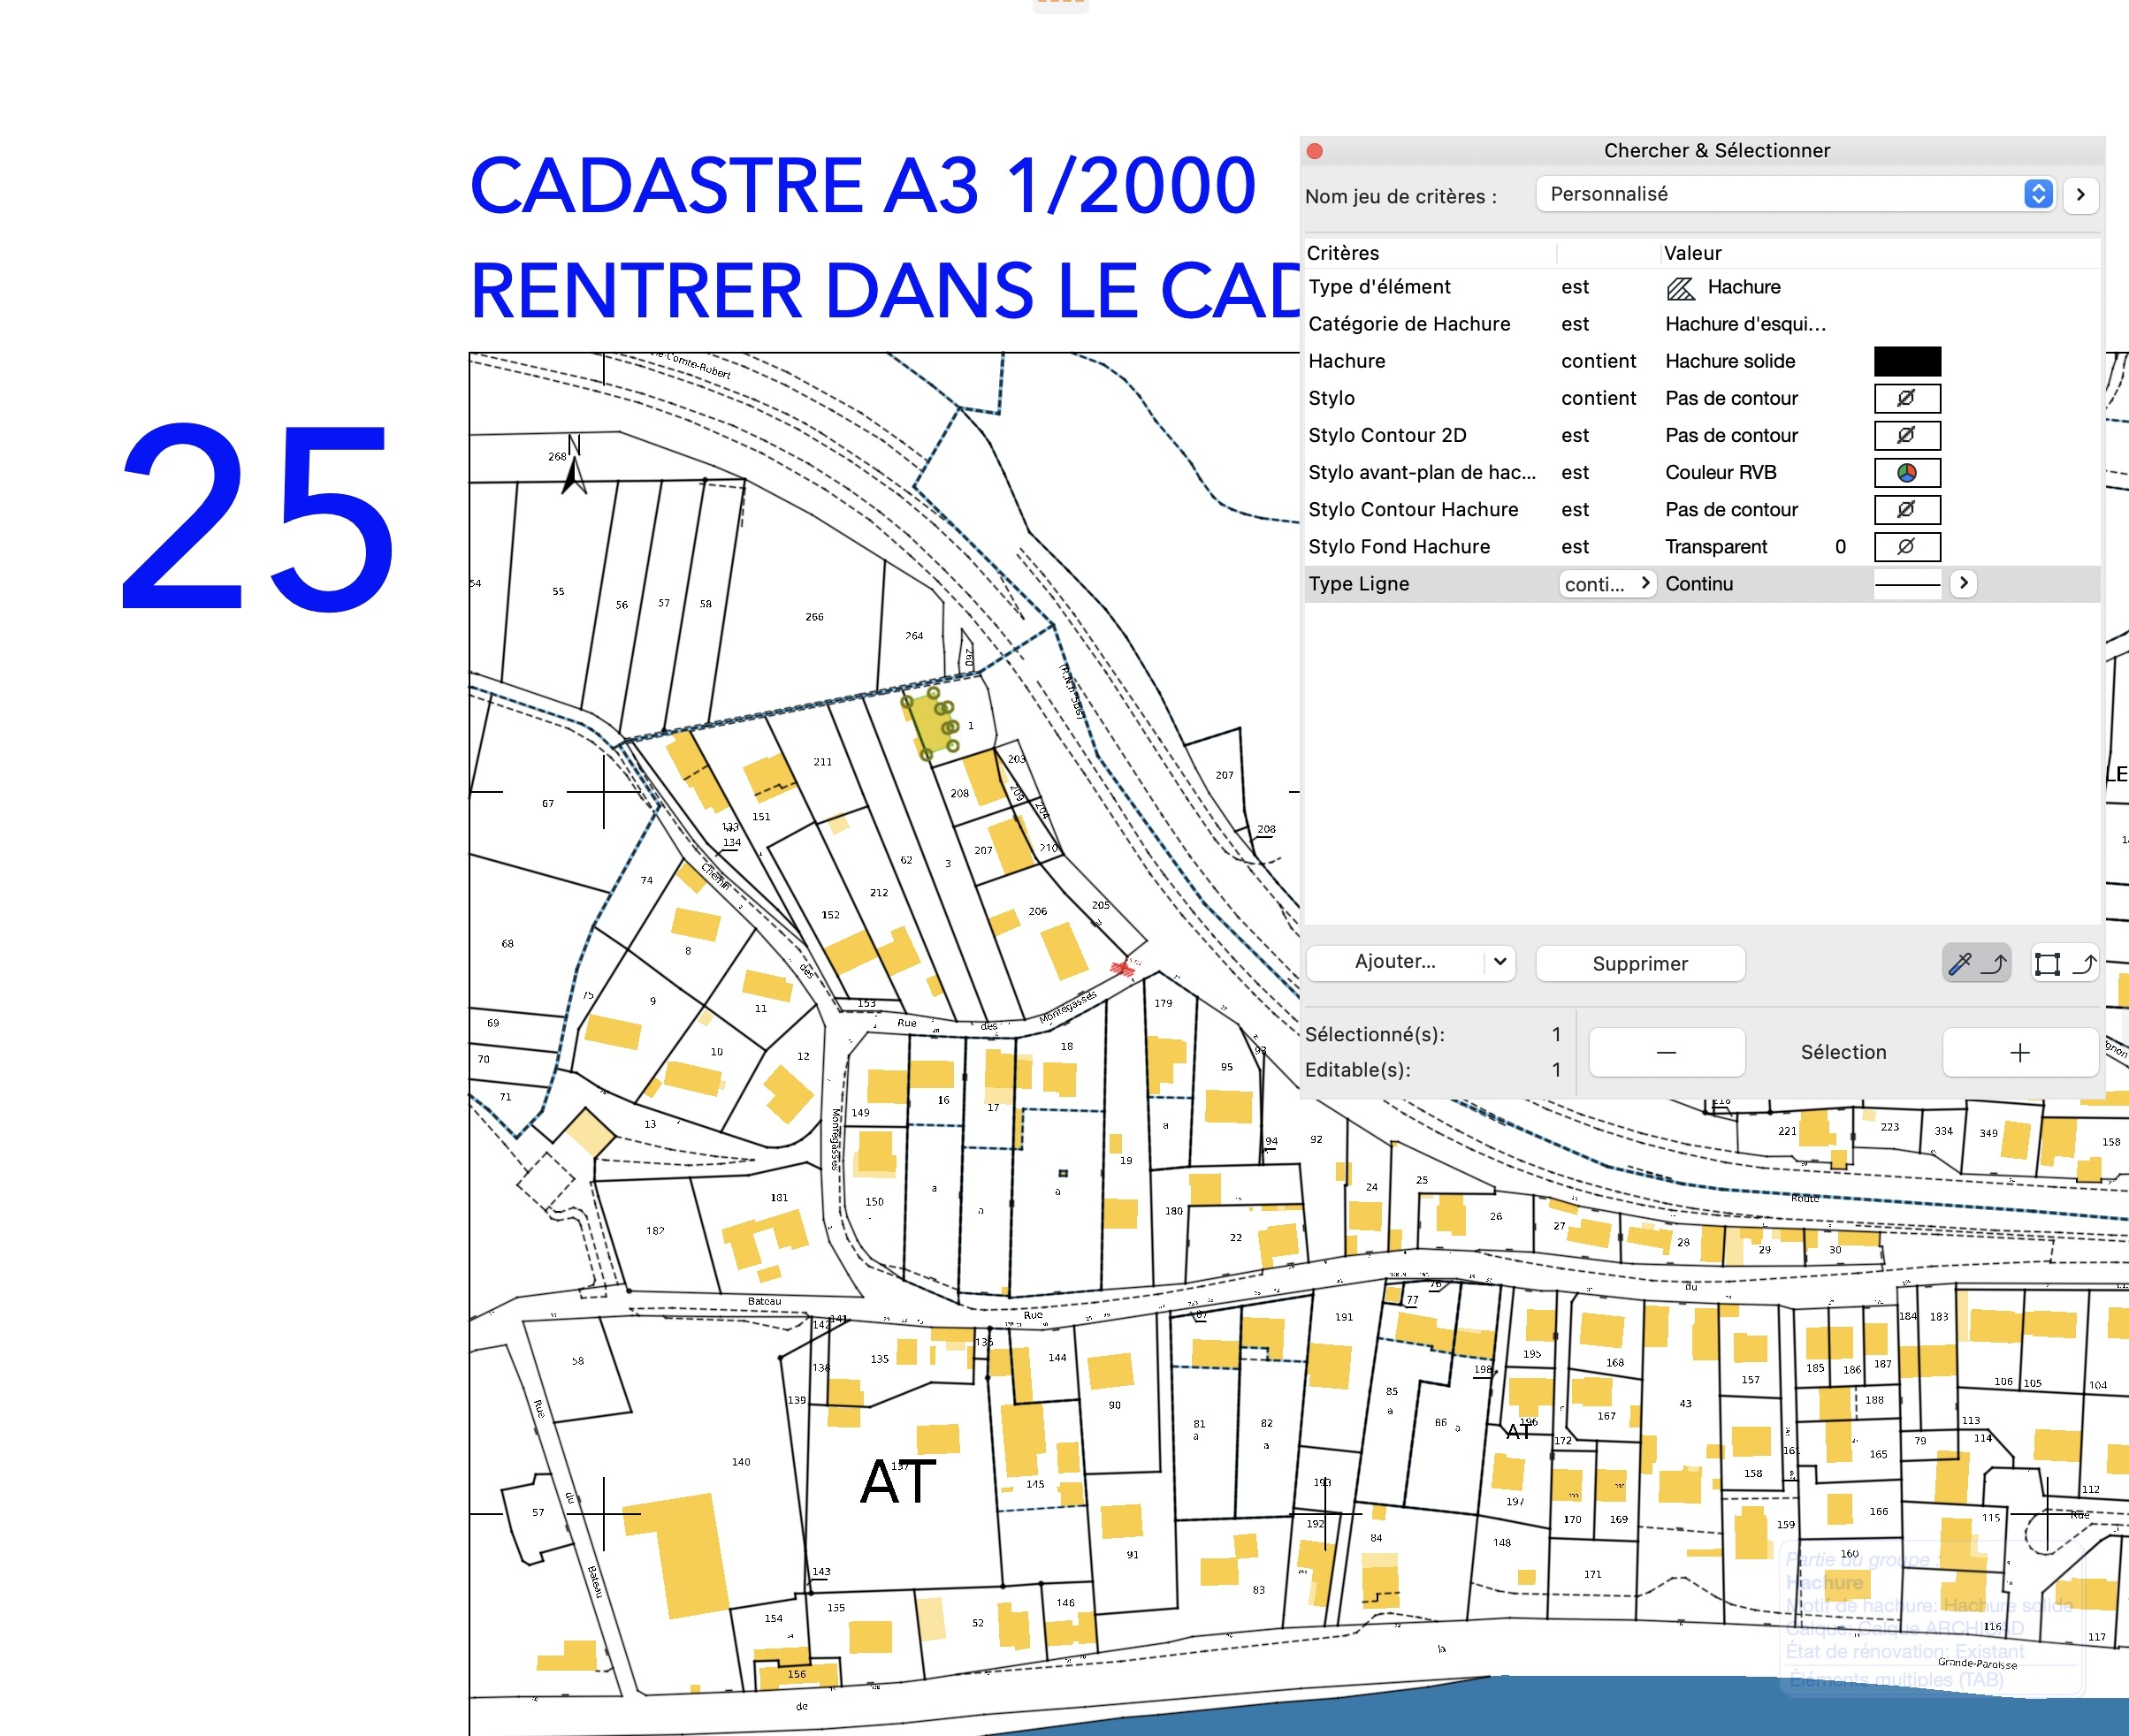Close the Chercher & Sélectionner palette
Screen dimensions: 2129x1736
1315,151
